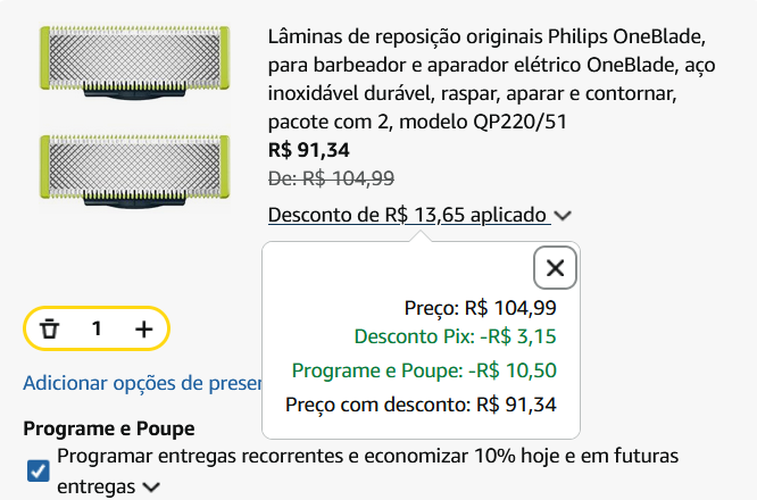Open "Adicionar opções de presente" link
757x500 pixels.
[141, 382]
